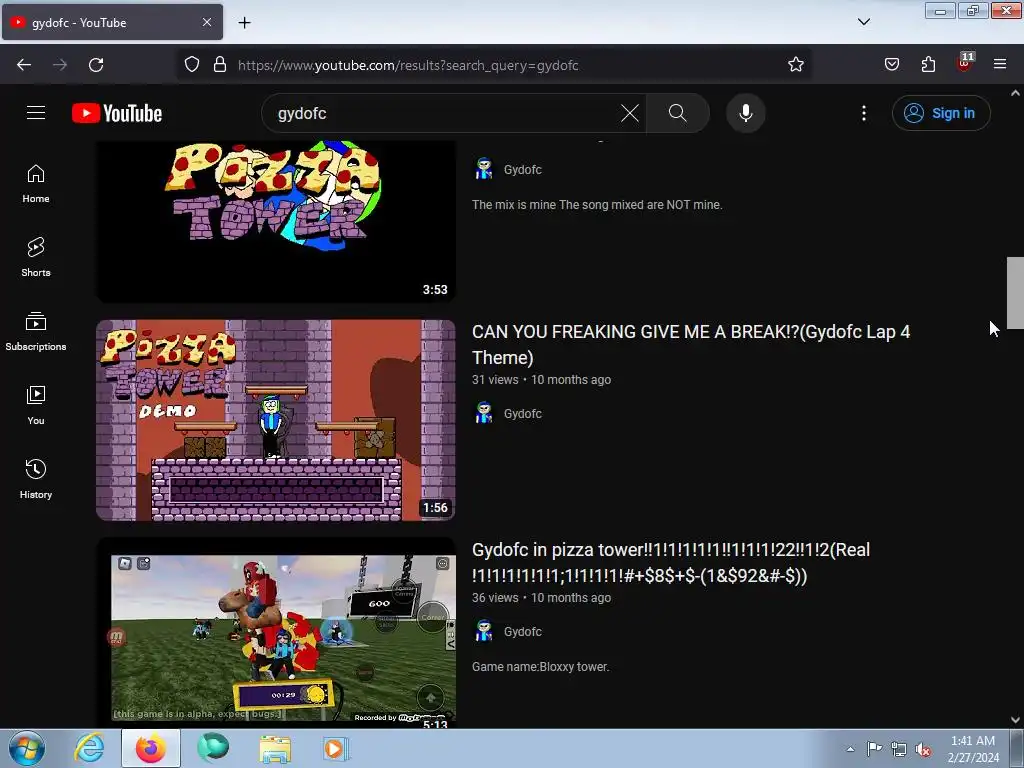This screenshot has width=1024, height=768.
Task: Click the scrollbar up arrow
Action: [x=1015, y=93]
